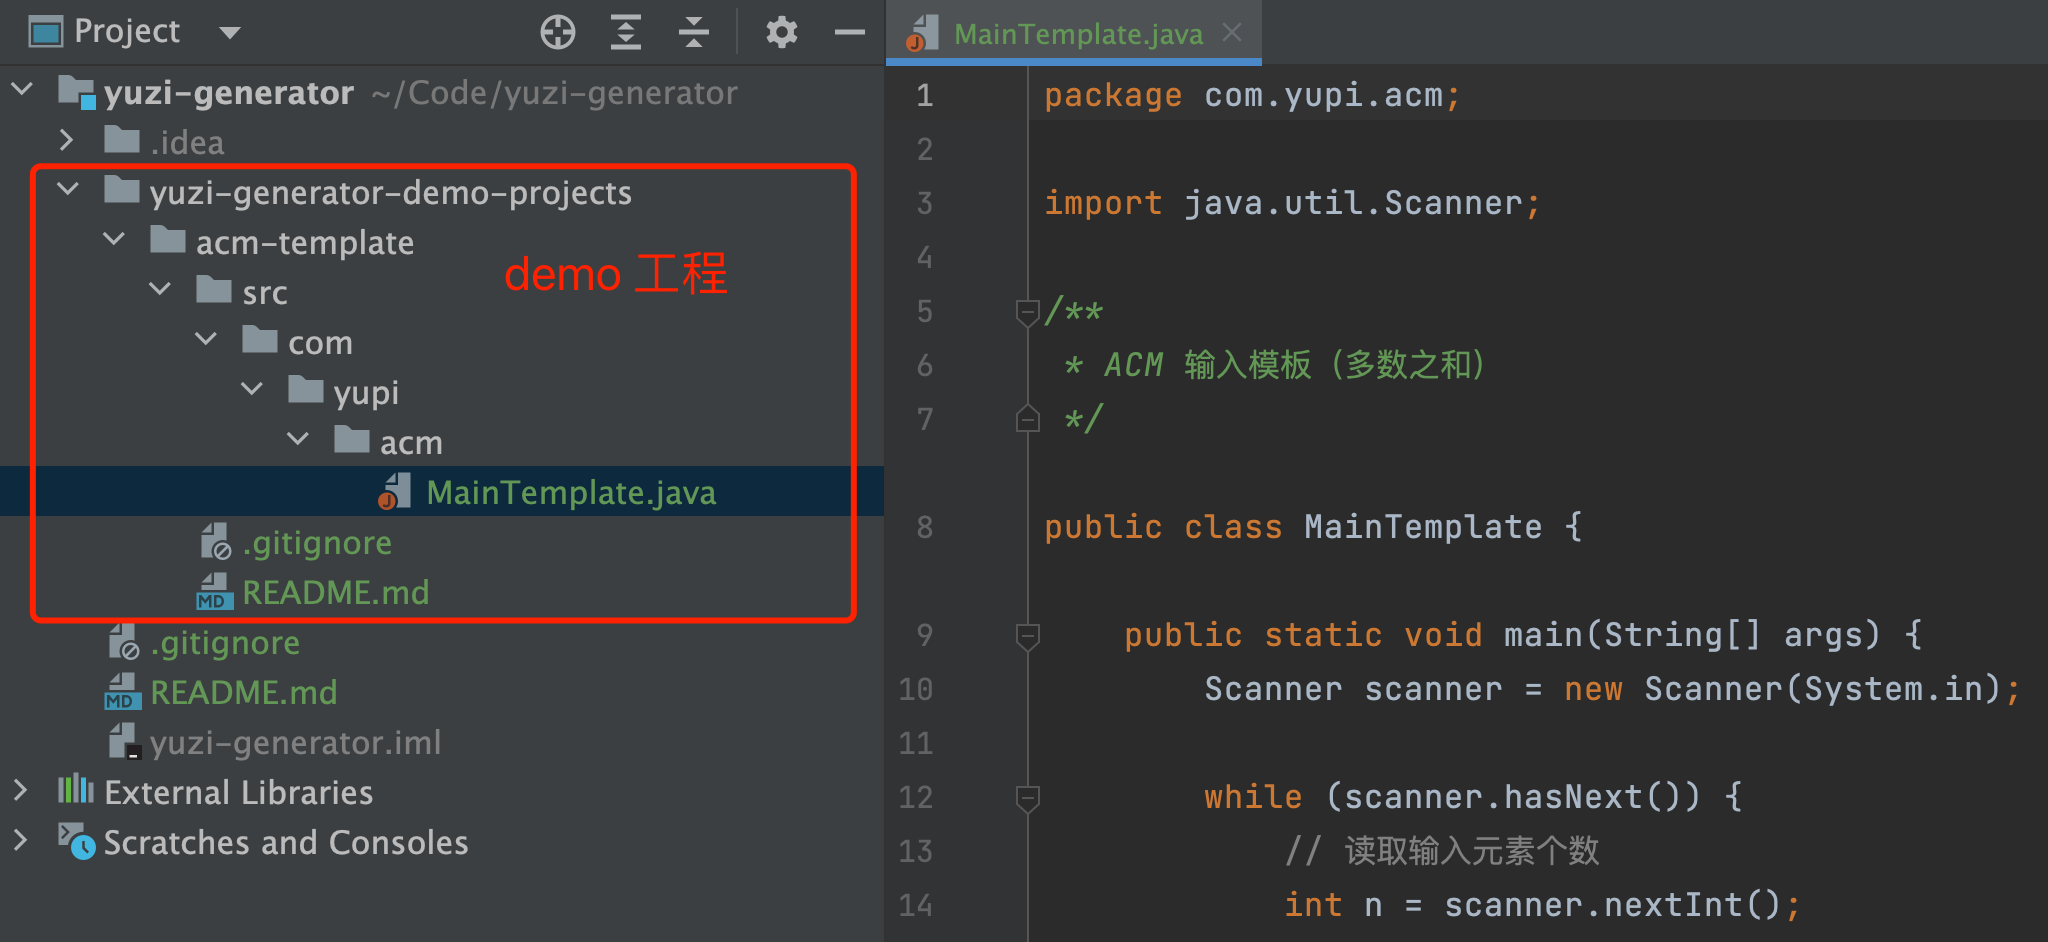This screenshot has width=2048, height=942.
Task: Click the yupi package folder icon
Action: tap(306, 389)
